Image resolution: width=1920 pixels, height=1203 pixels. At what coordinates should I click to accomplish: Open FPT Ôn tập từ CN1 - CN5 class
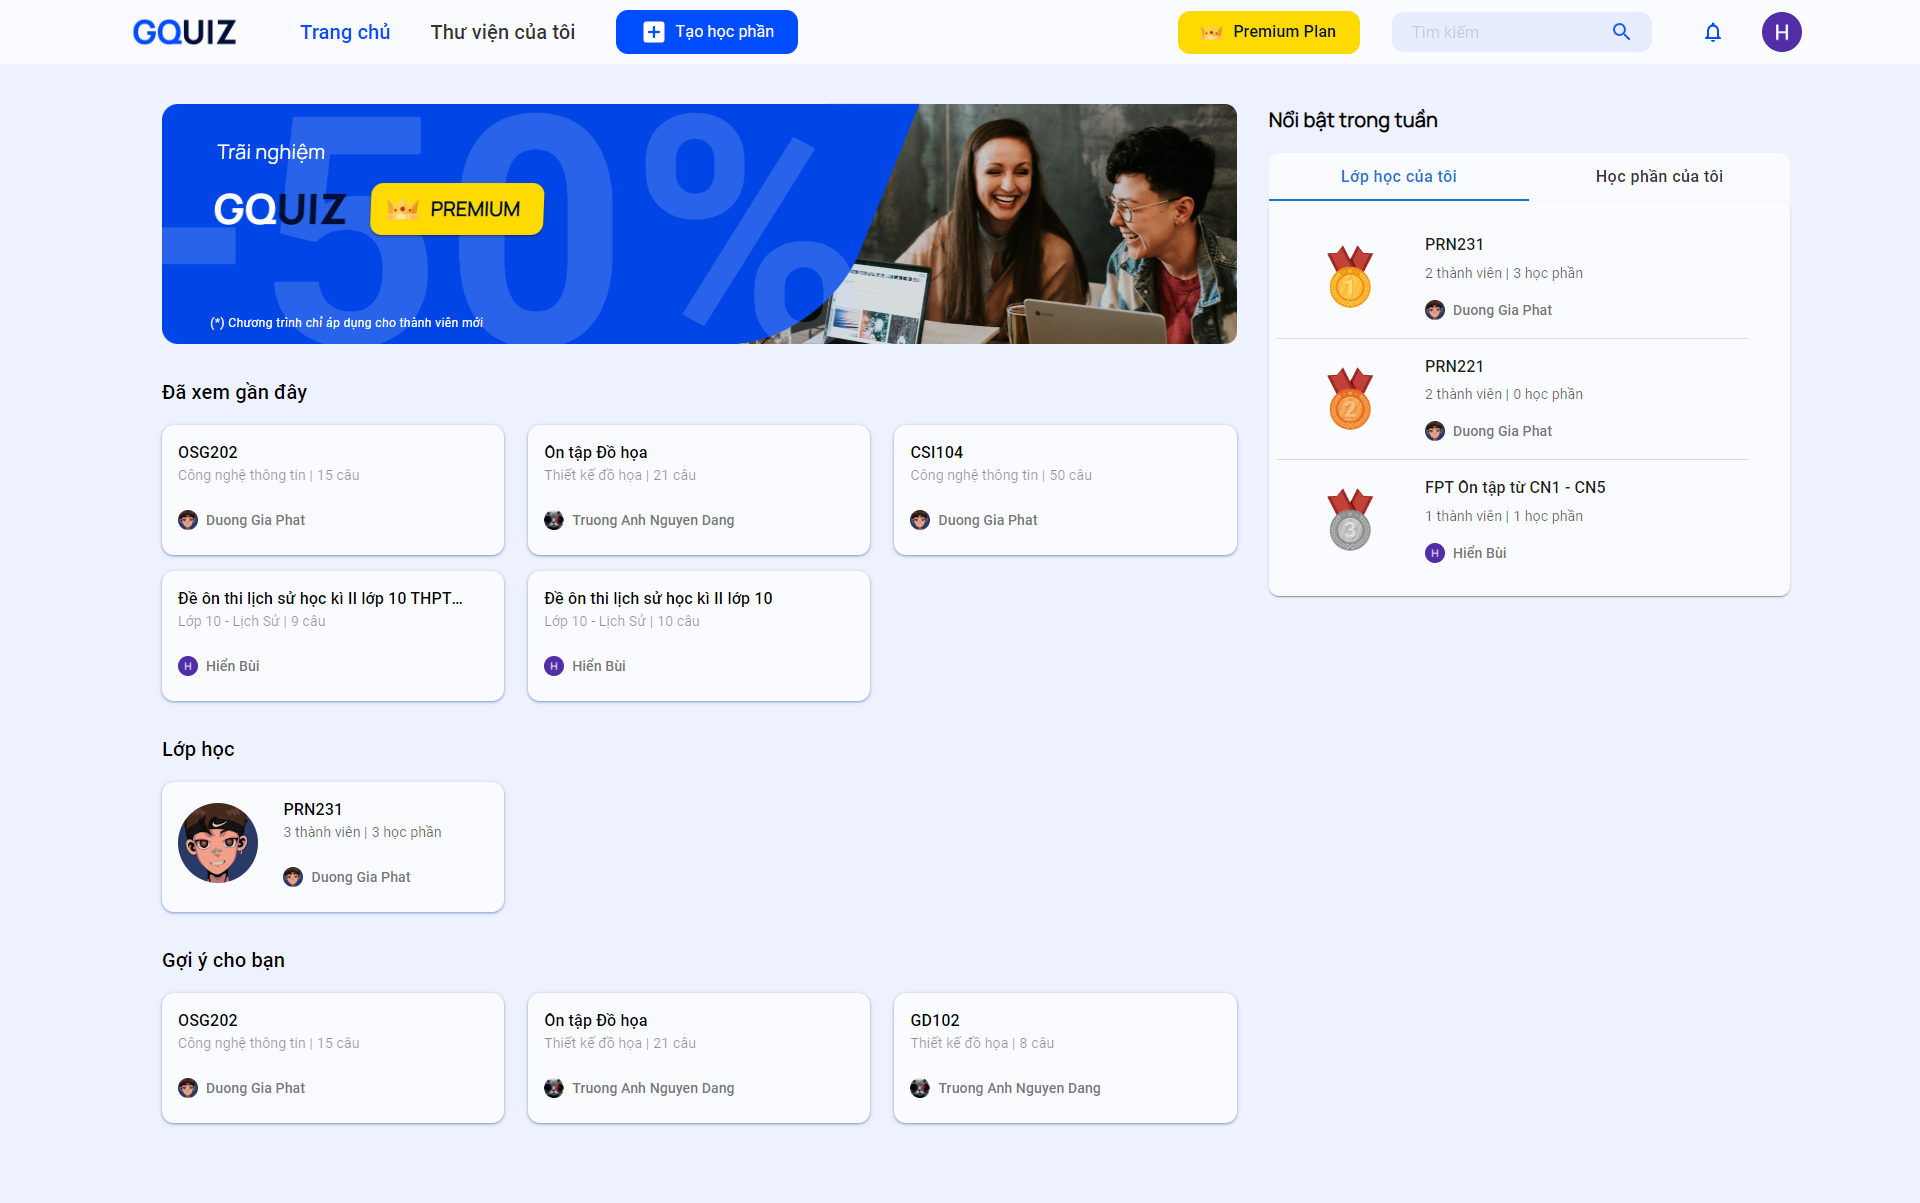tap(1514, 487)
